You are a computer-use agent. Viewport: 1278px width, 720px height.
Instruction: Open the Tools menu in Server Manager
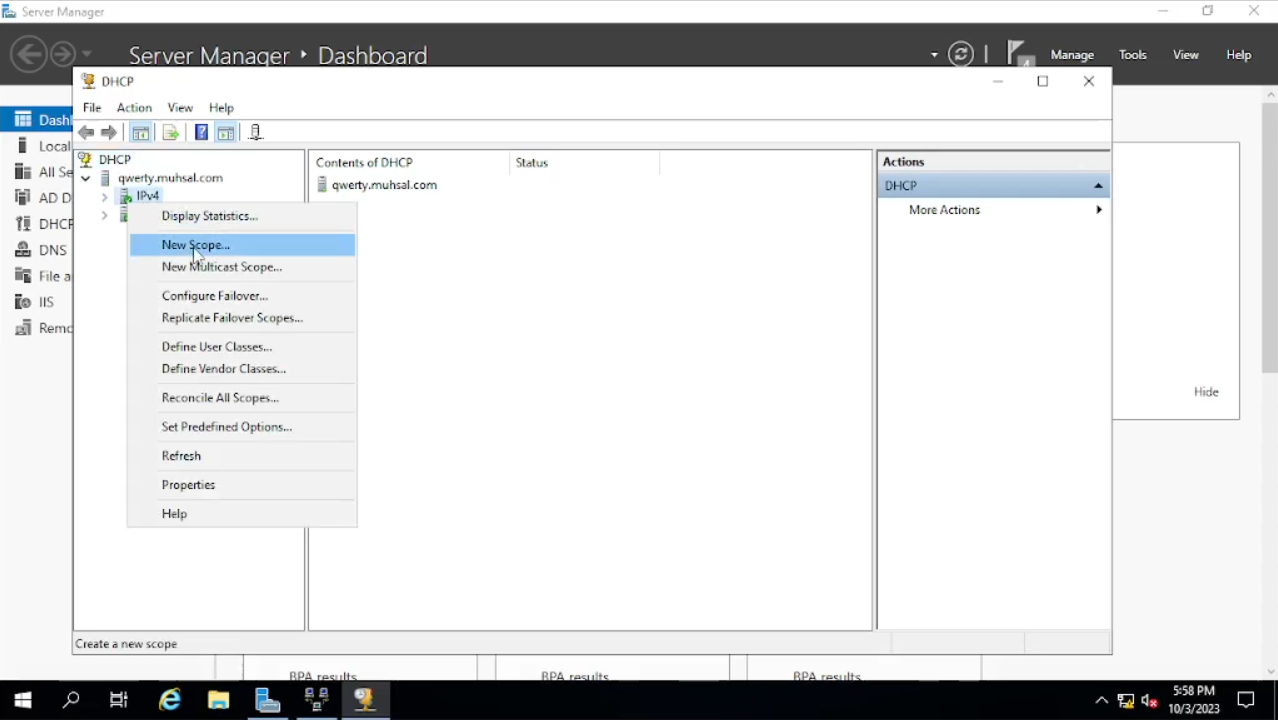click(1132, 55)
